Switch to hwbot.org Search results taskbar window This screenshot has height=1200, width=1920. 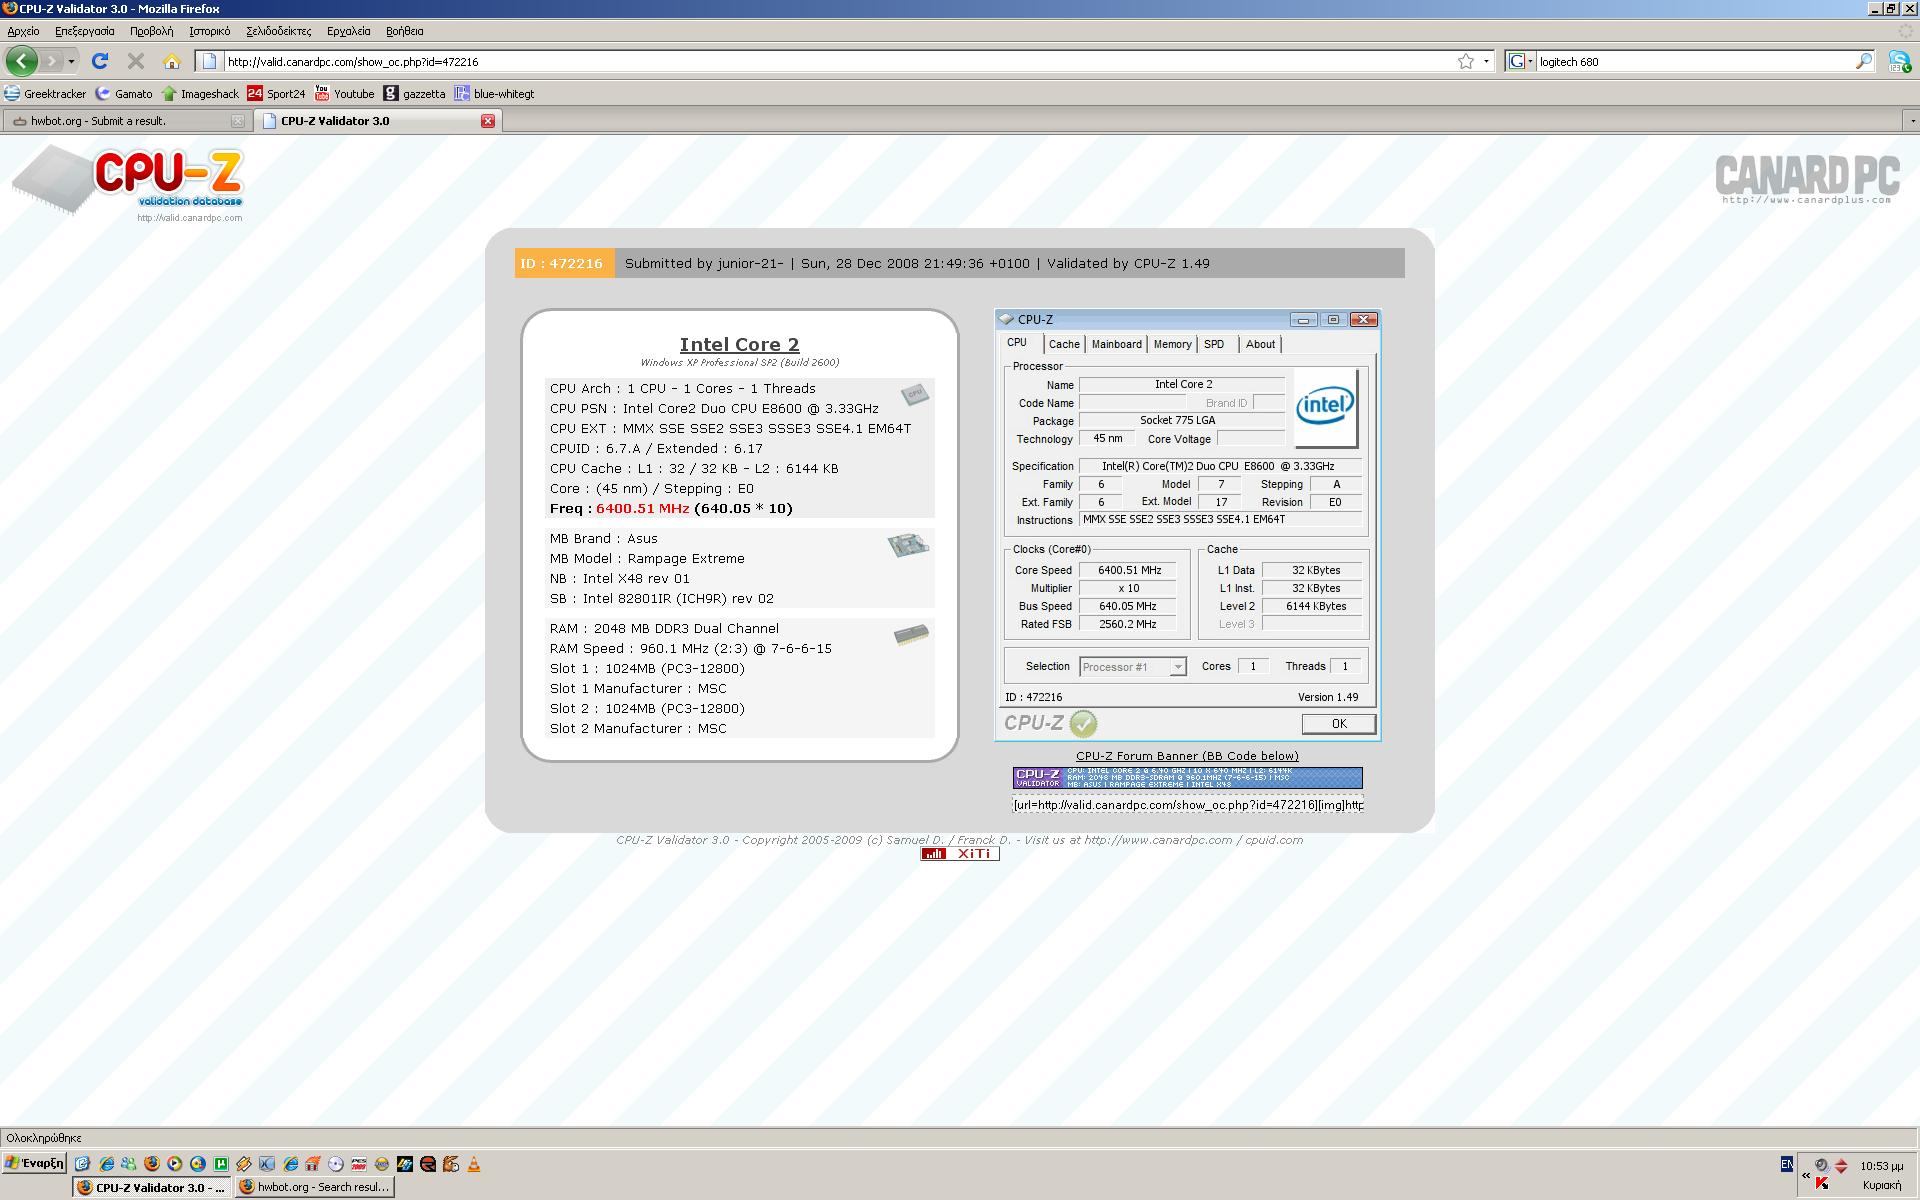point(314,1187)
